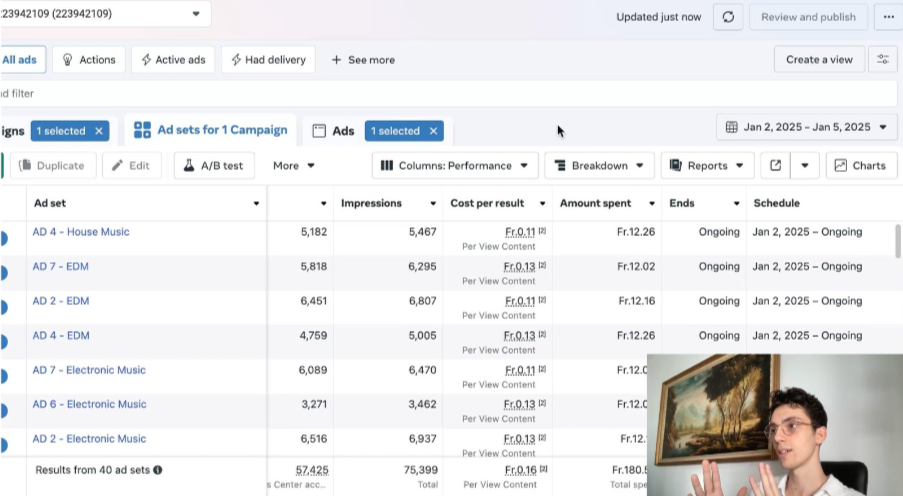Open the three-dot more options menu

click(x=888, y=17)
